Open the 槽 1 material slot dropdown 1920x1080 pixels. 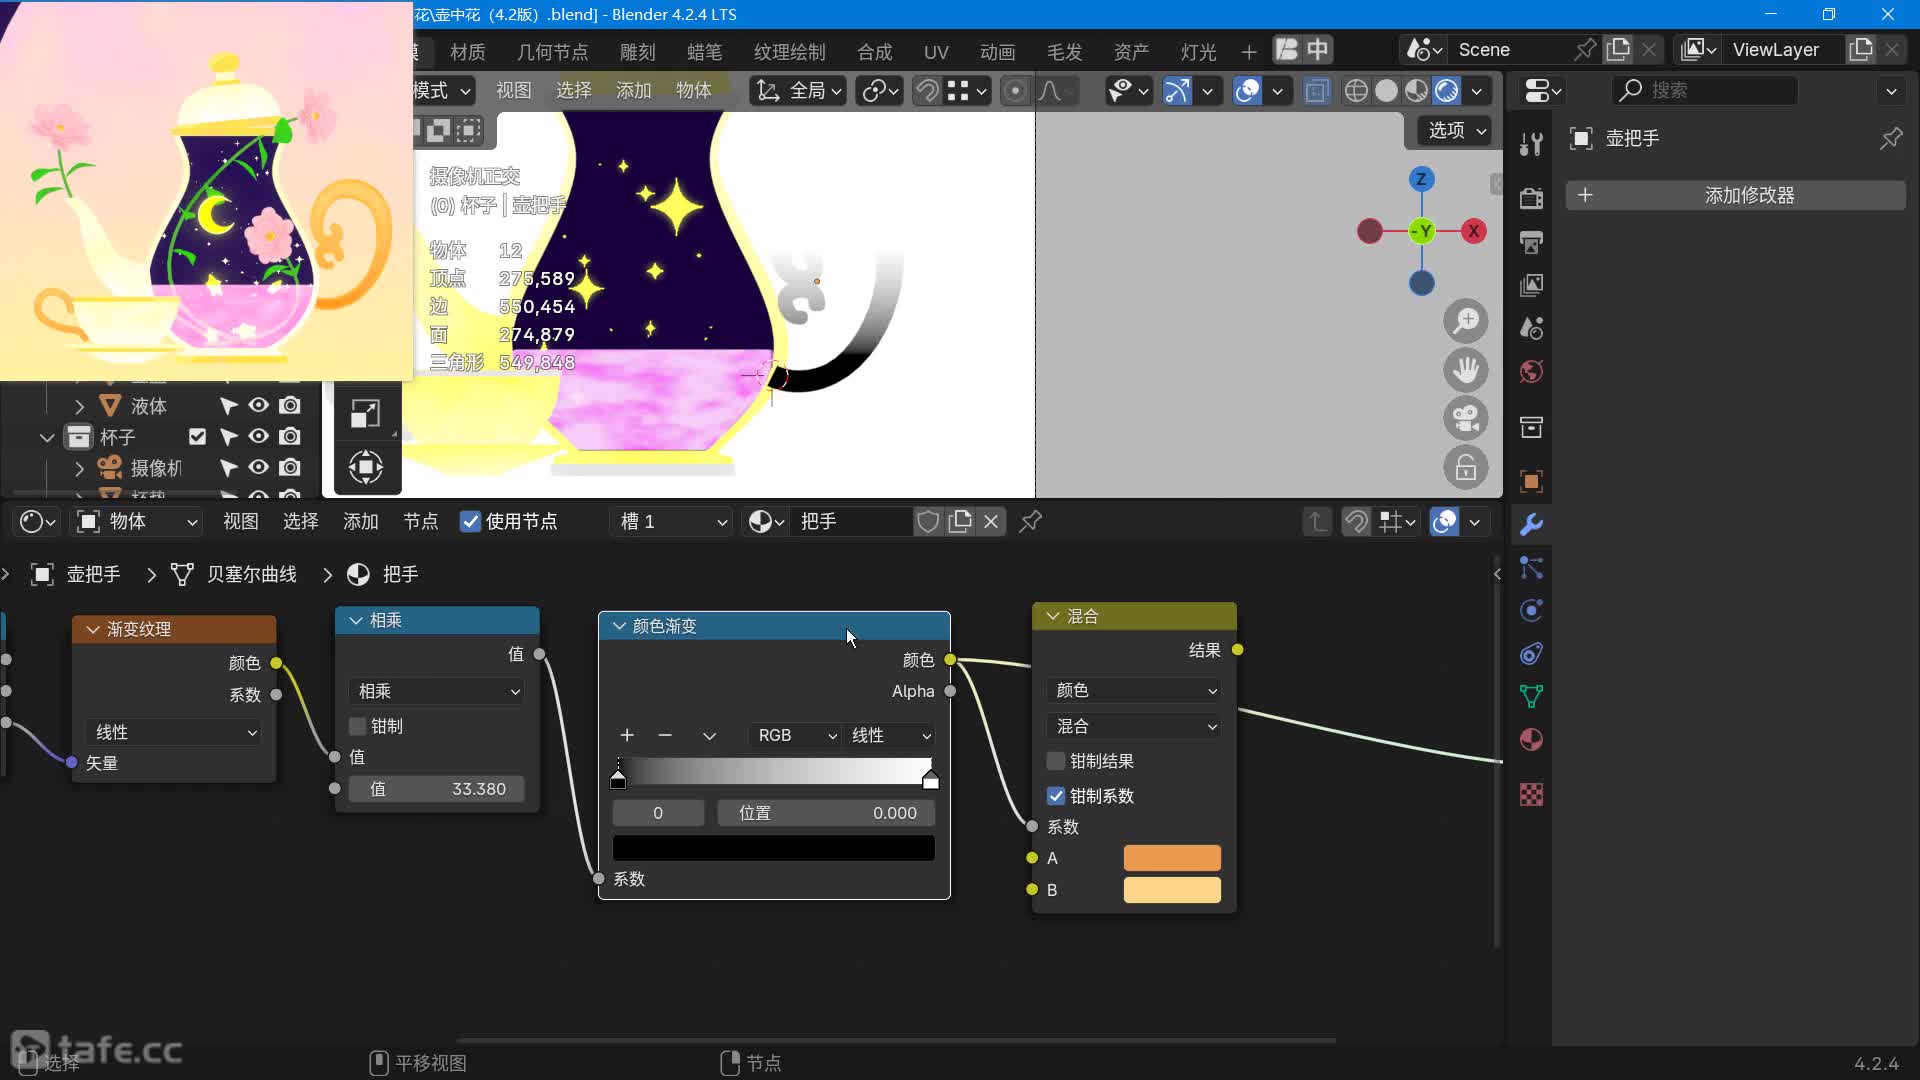point(673,521)
